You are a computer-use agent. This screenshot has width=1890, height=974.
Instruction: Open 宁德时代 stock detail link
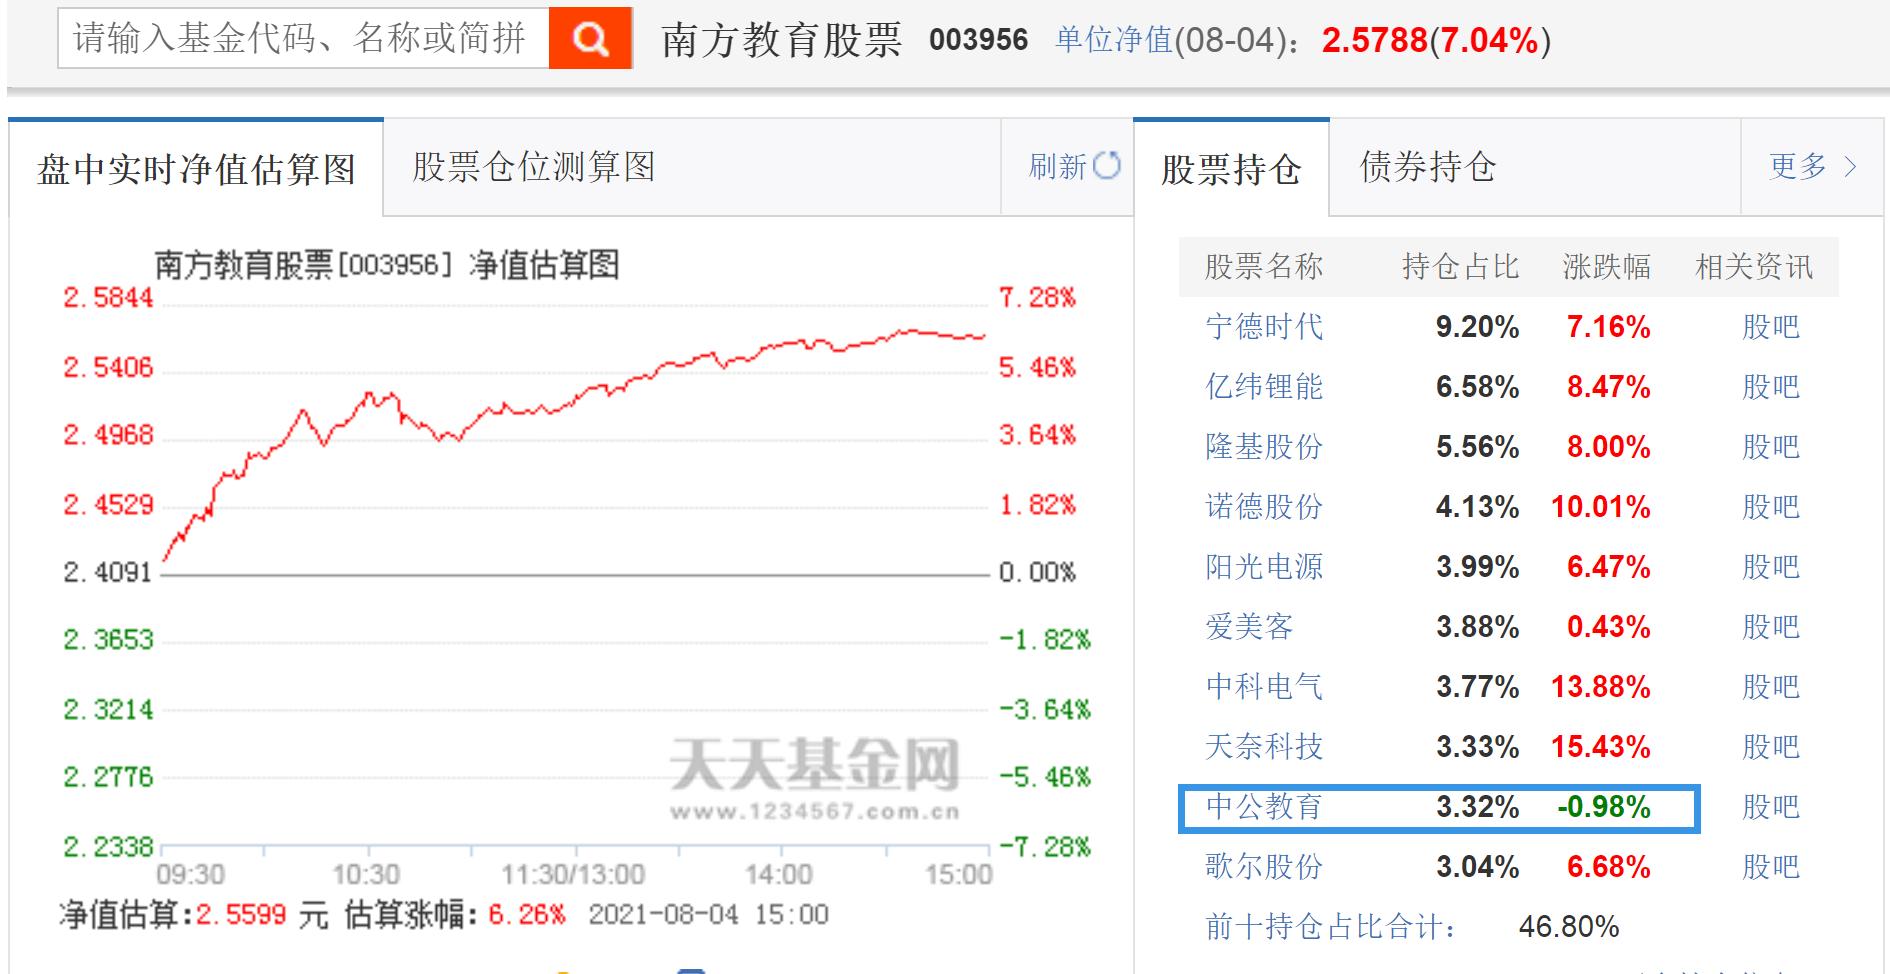point(1264,326)
